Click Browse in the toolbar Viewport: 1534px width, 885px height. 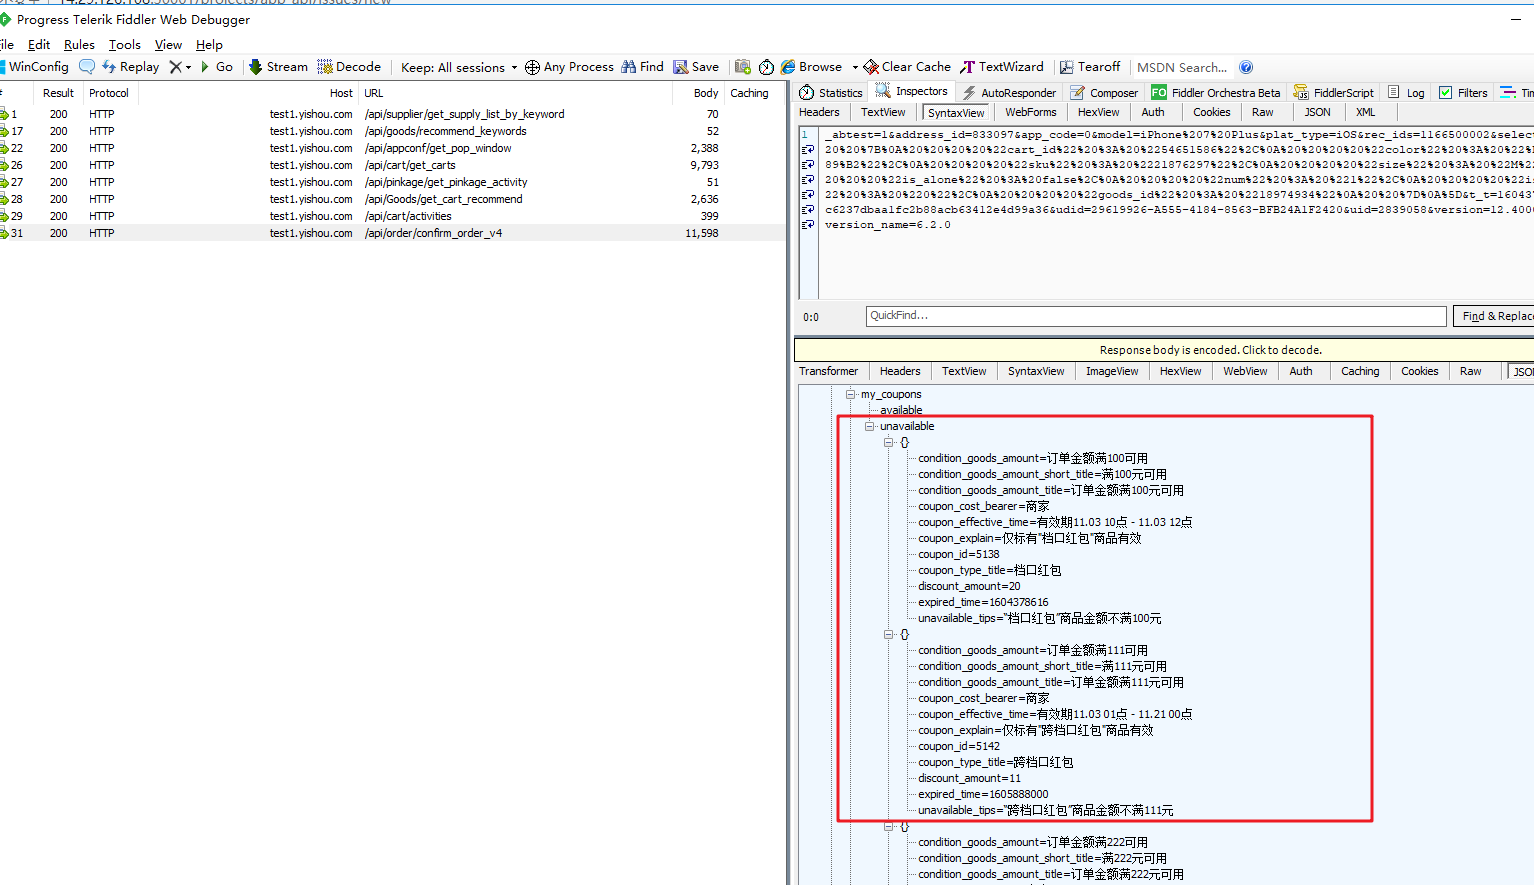812,67
